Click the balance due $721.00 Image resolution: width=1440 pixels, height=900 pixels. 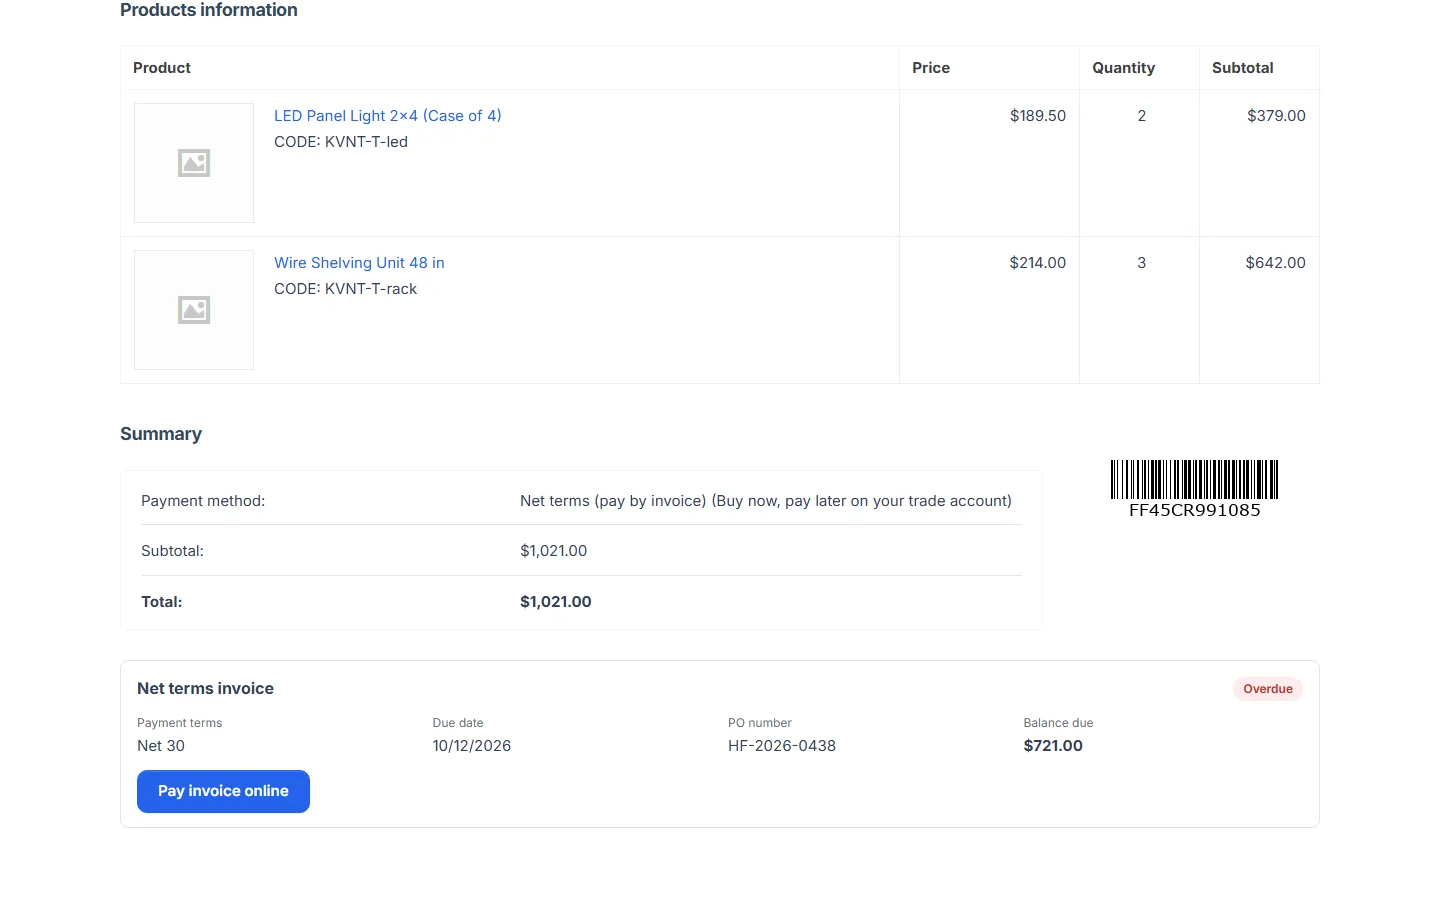click(1053, 746)
